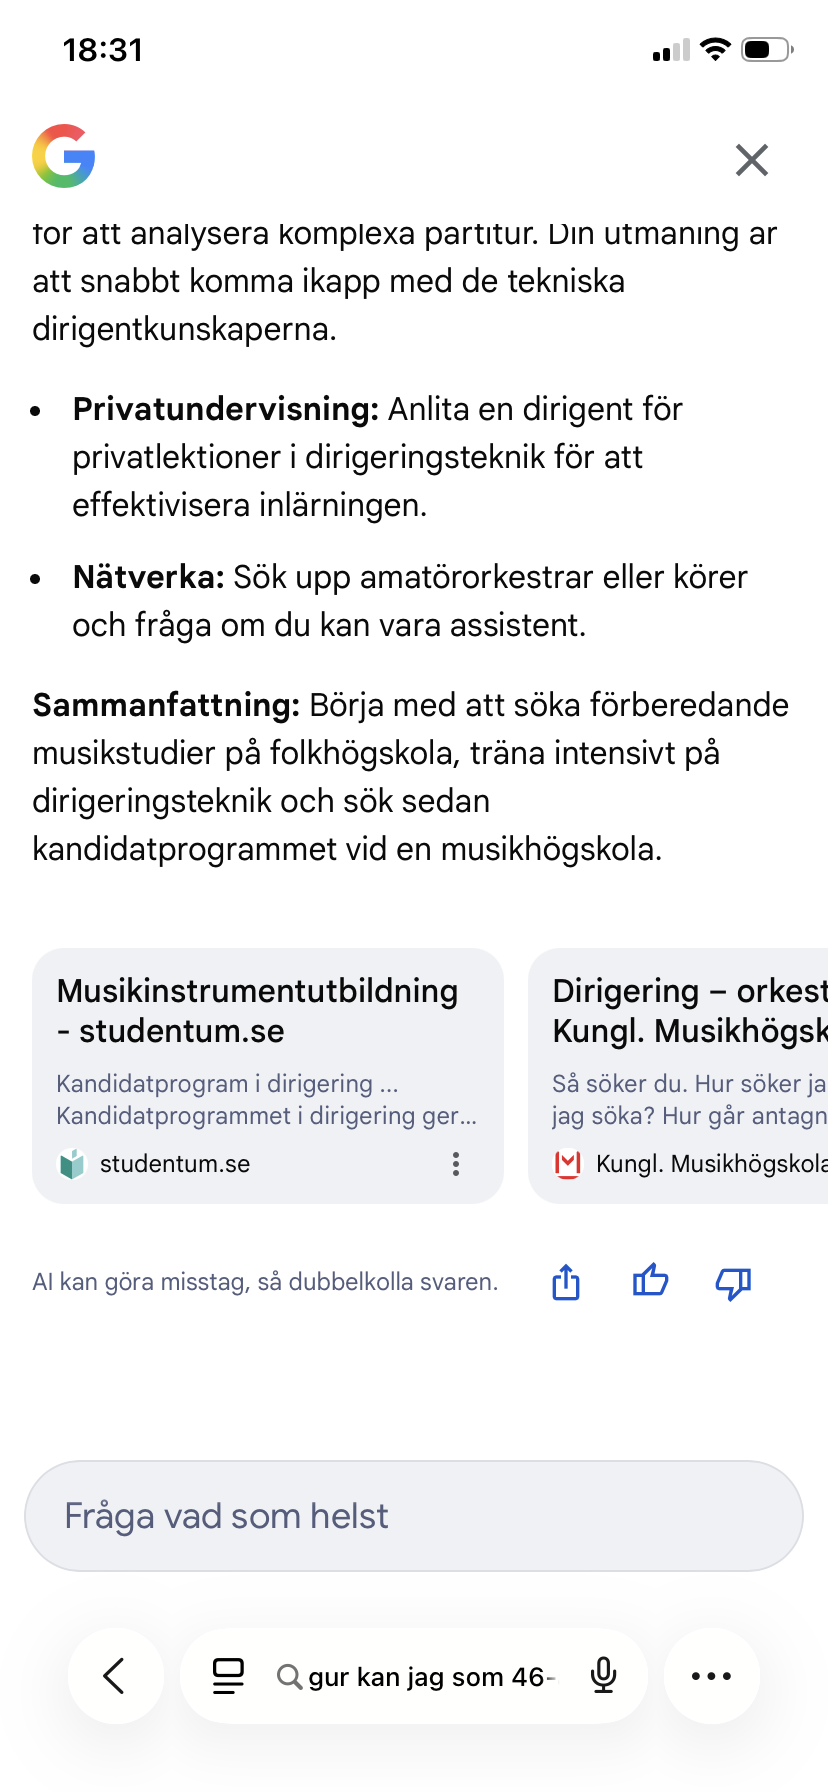This screenshot has width=828, height=1792.
Task: Tap the 'Fråga vad som helst' field
Action: [x=414, y=1516]
